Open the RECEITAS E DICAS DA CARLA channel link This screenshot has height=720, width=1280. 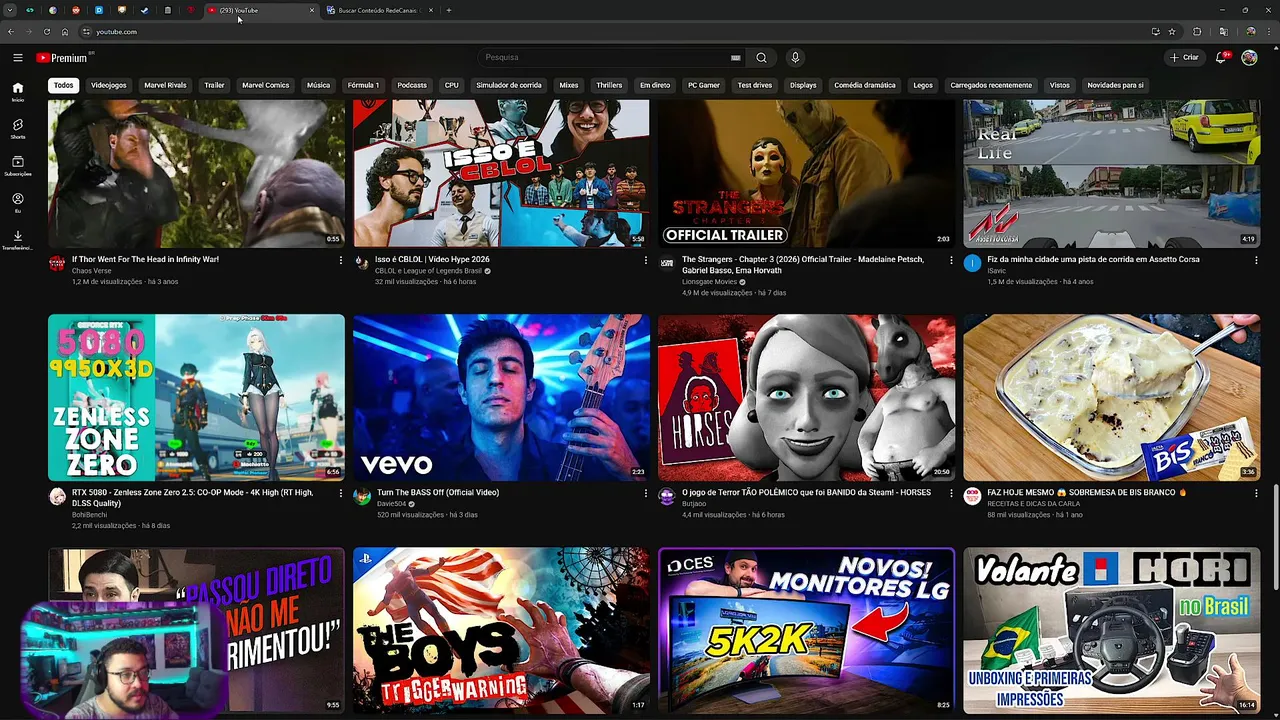click(1033, 504)
